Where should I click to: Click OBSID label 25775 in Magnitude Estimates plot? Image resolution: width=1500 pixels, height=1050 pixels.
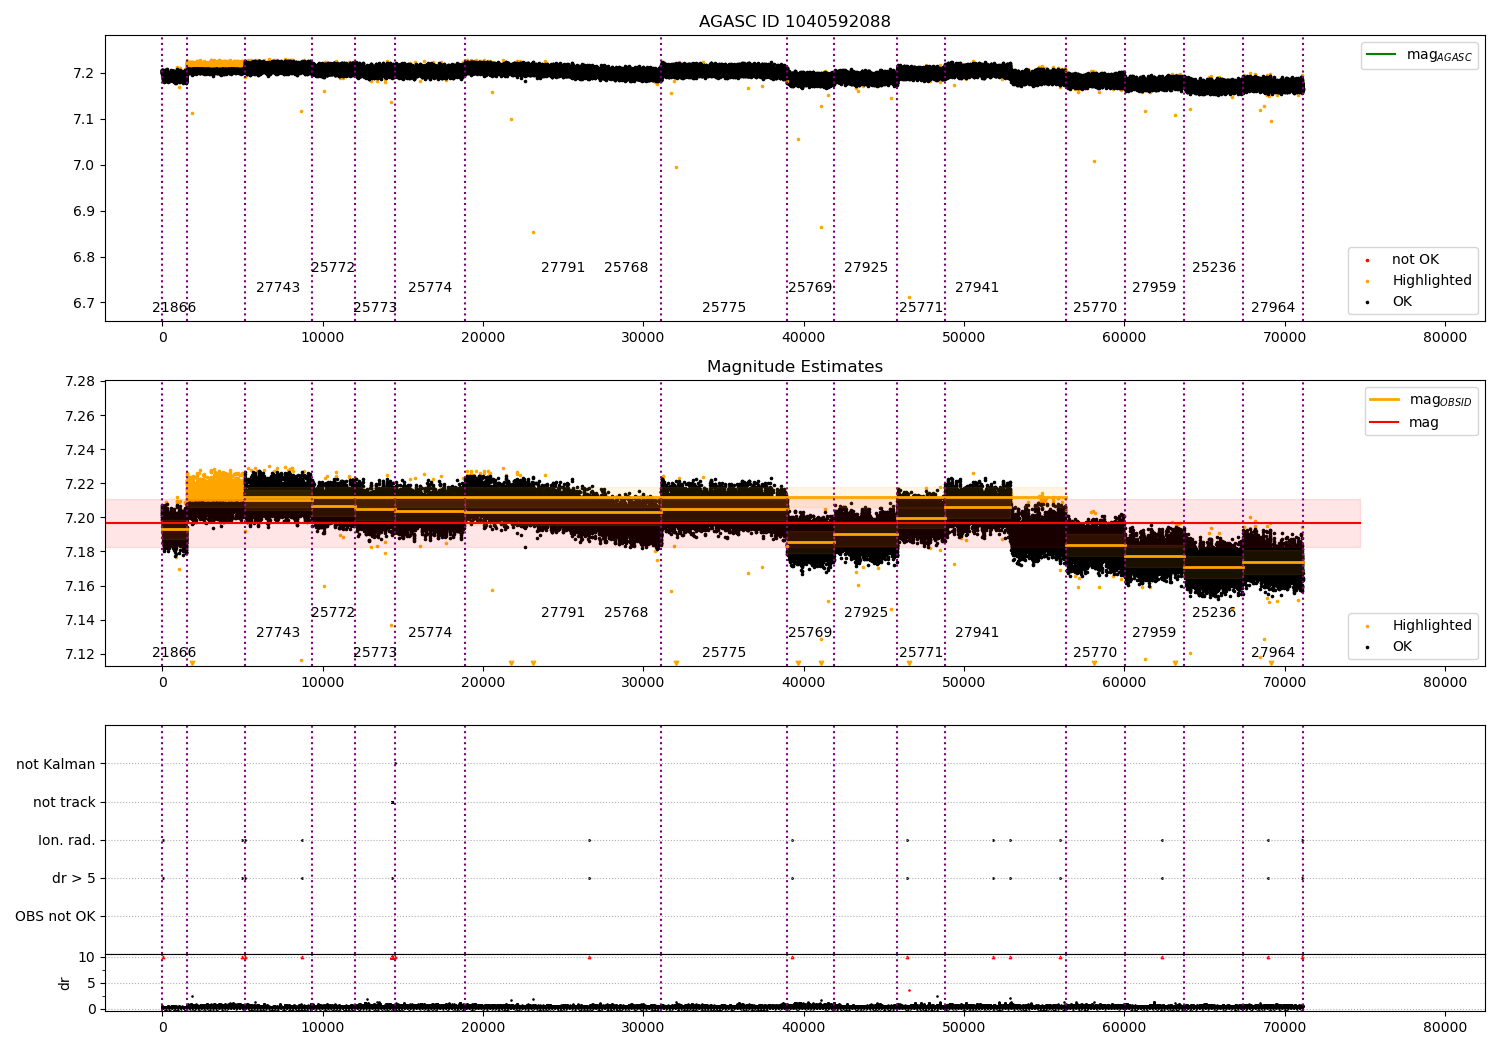(724, 653)
